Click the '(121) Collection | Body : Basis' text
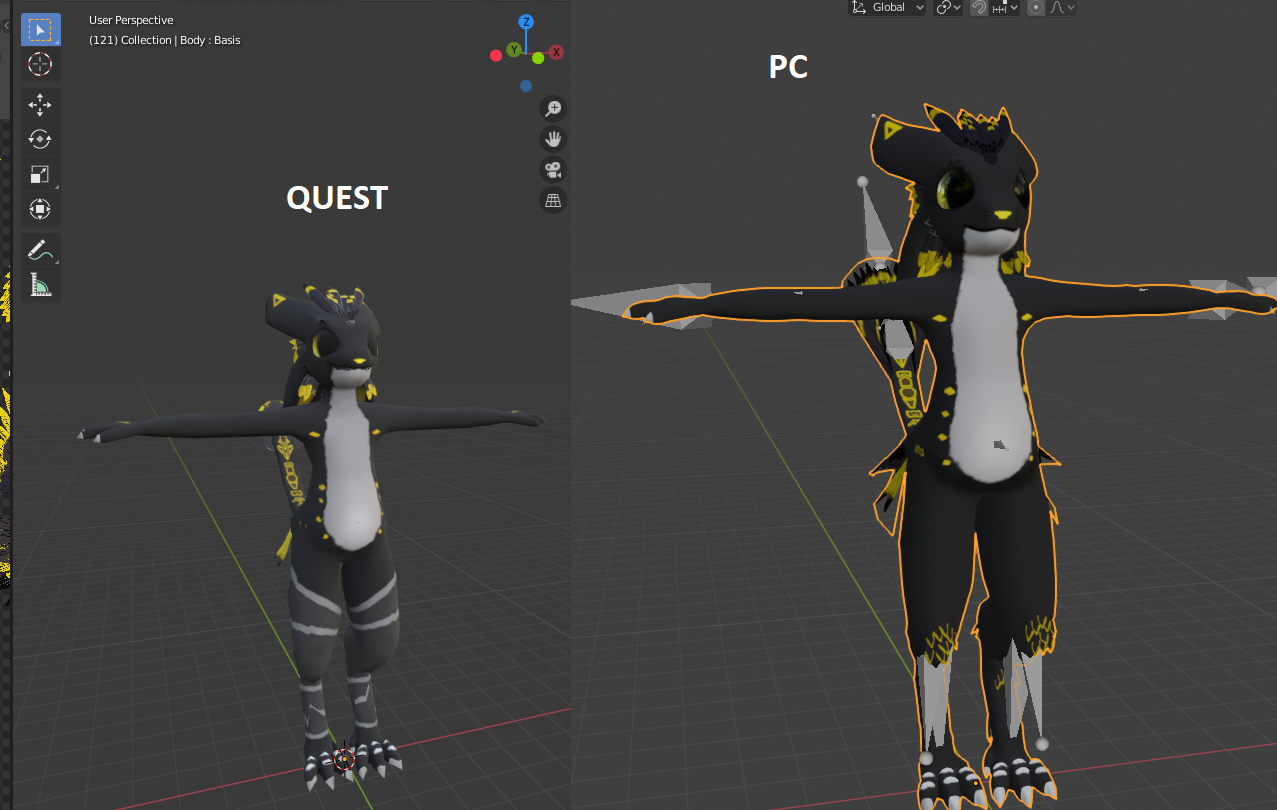 165,40
